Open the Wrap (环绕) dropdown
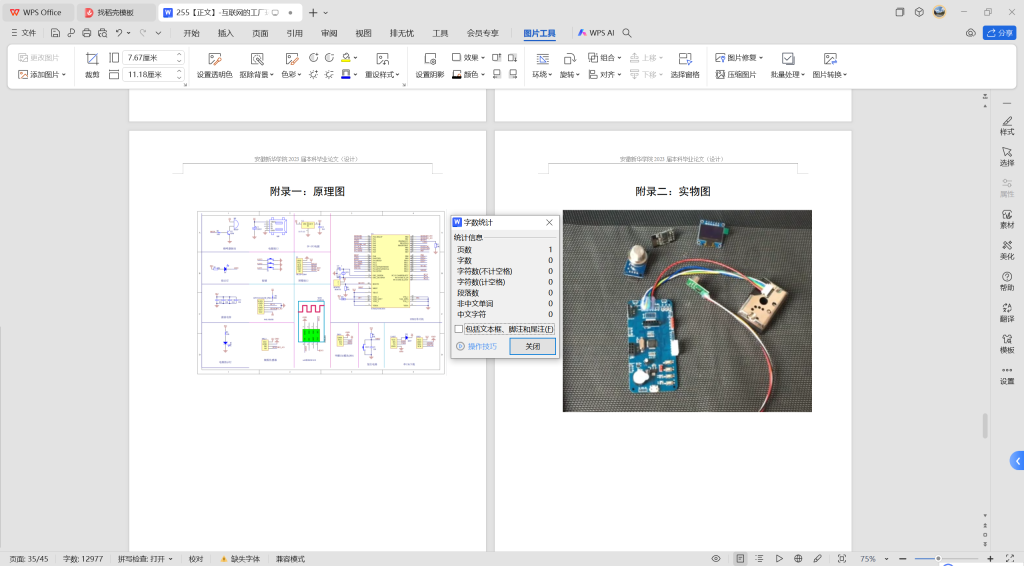 (542, 74)
